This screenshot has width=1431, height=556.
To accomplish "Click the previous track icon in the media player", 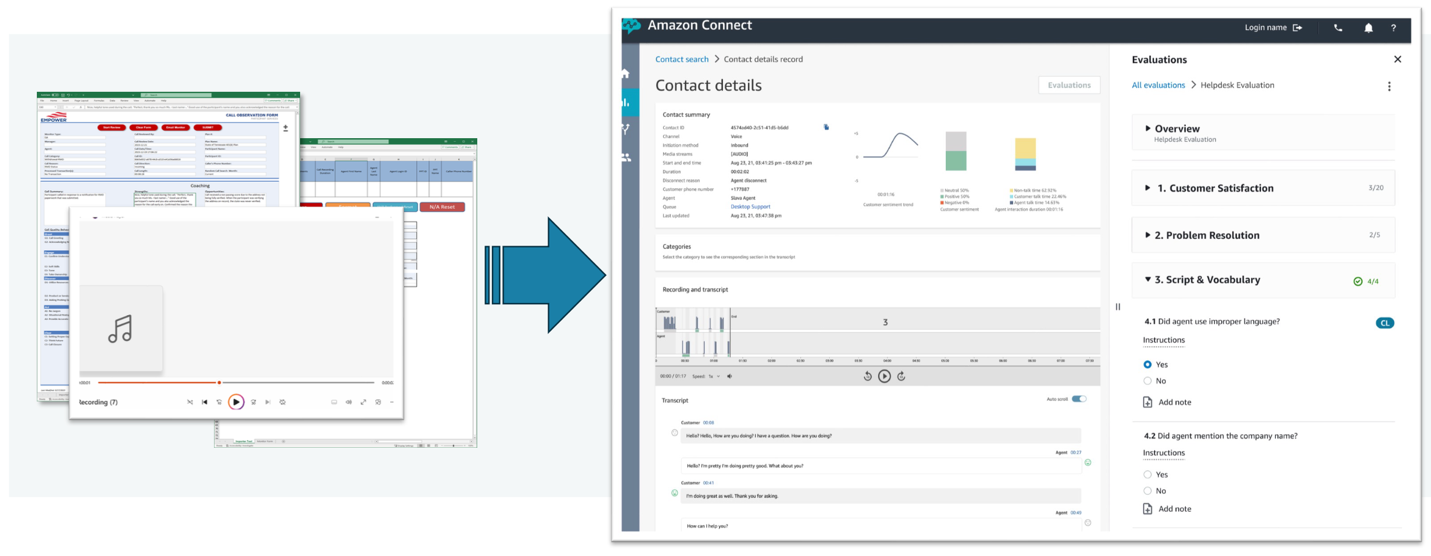I will (x=205, y=402).
